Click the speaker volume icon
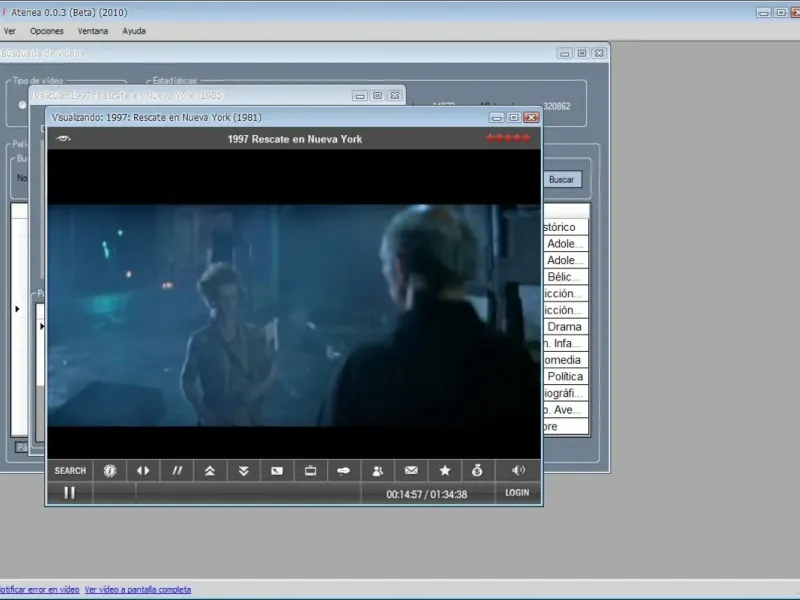800x600 pixels. (x=518, y=470)
